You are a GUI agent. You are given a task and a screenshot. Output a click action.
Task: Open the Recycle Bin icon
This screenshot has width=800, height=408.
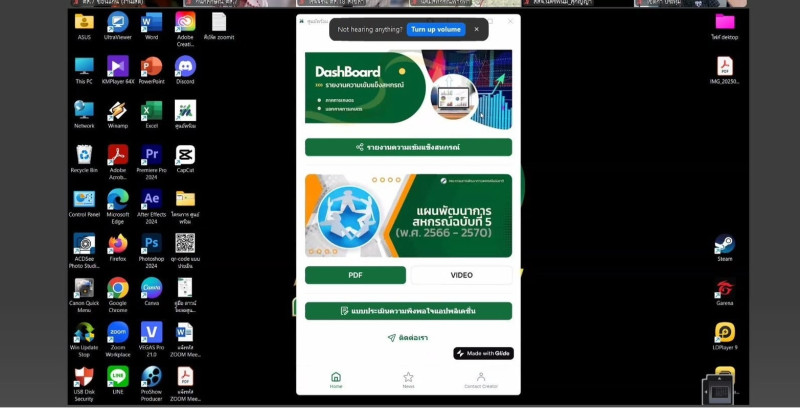(84, 156)
